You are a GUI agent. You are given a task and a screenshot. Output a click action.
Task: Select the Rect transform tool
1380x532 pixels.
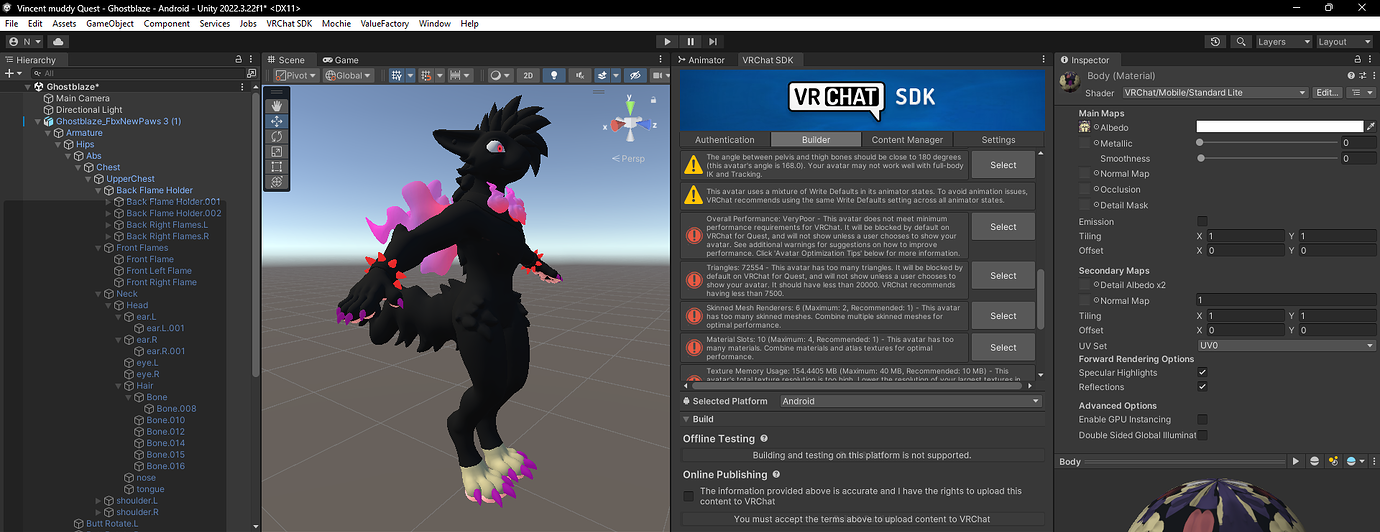(277, 167)
